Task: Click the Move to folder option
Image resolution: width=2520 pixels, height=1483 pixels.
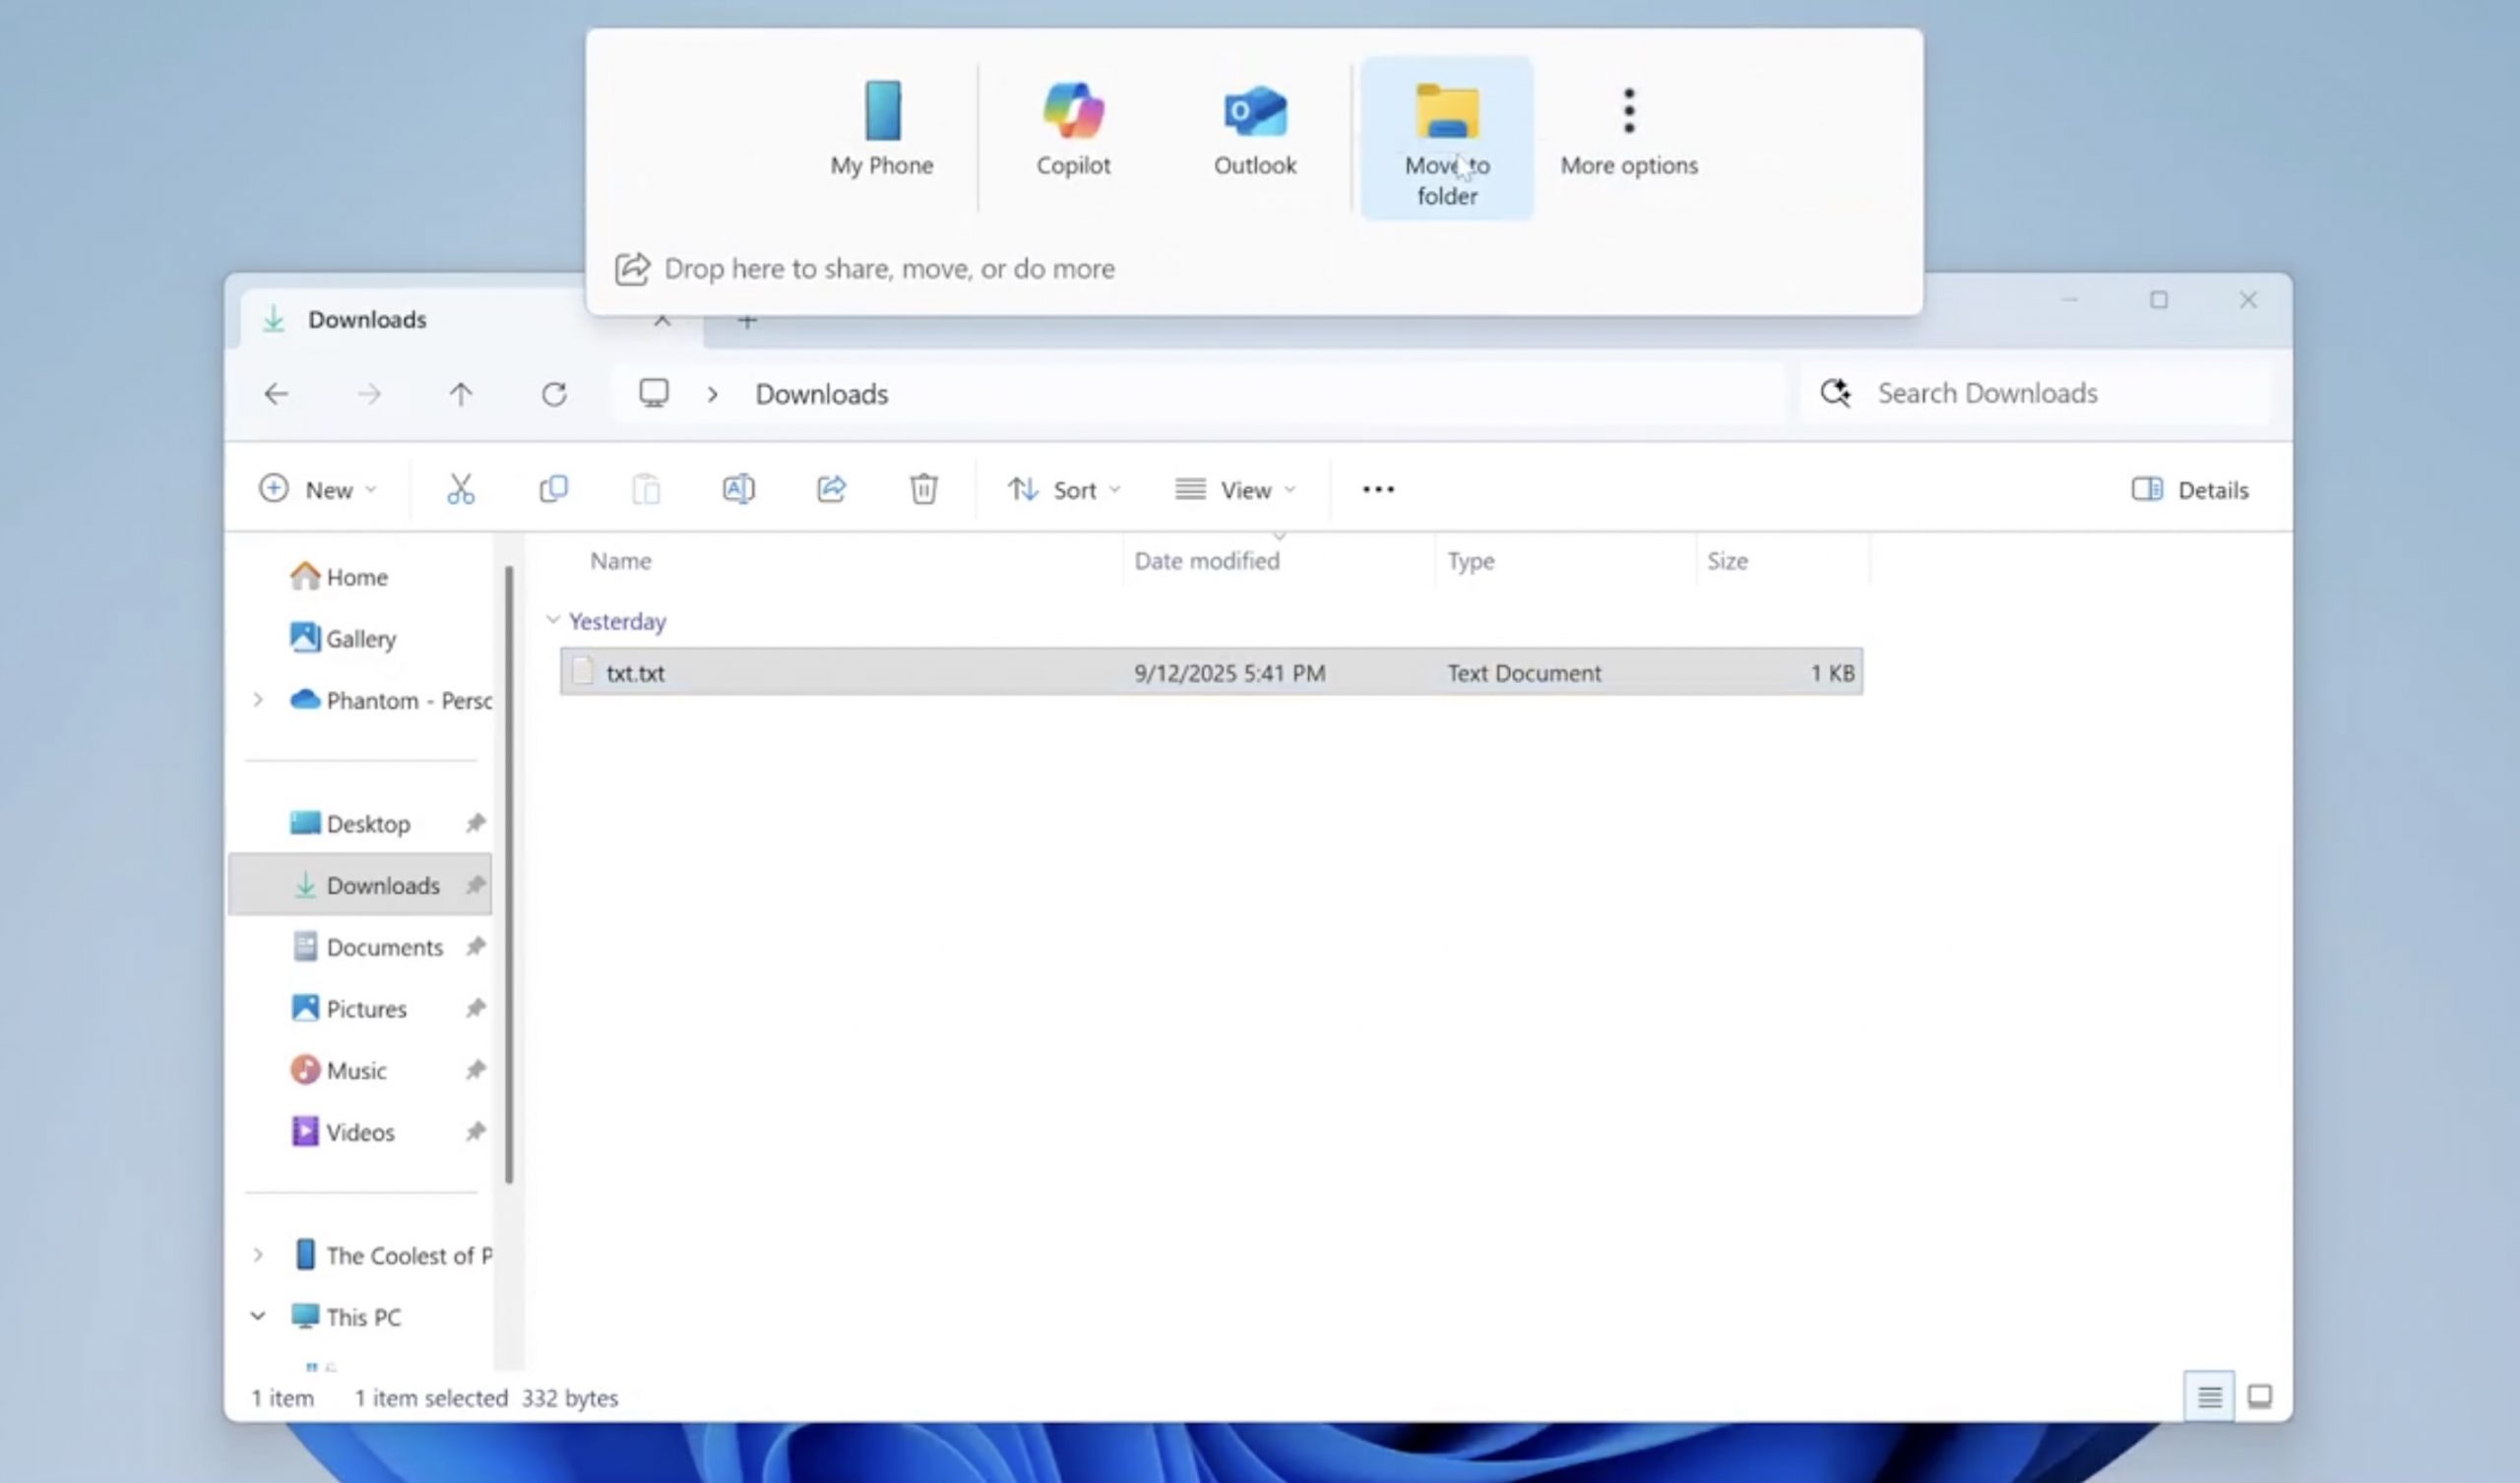Action: coord(1447,139)
